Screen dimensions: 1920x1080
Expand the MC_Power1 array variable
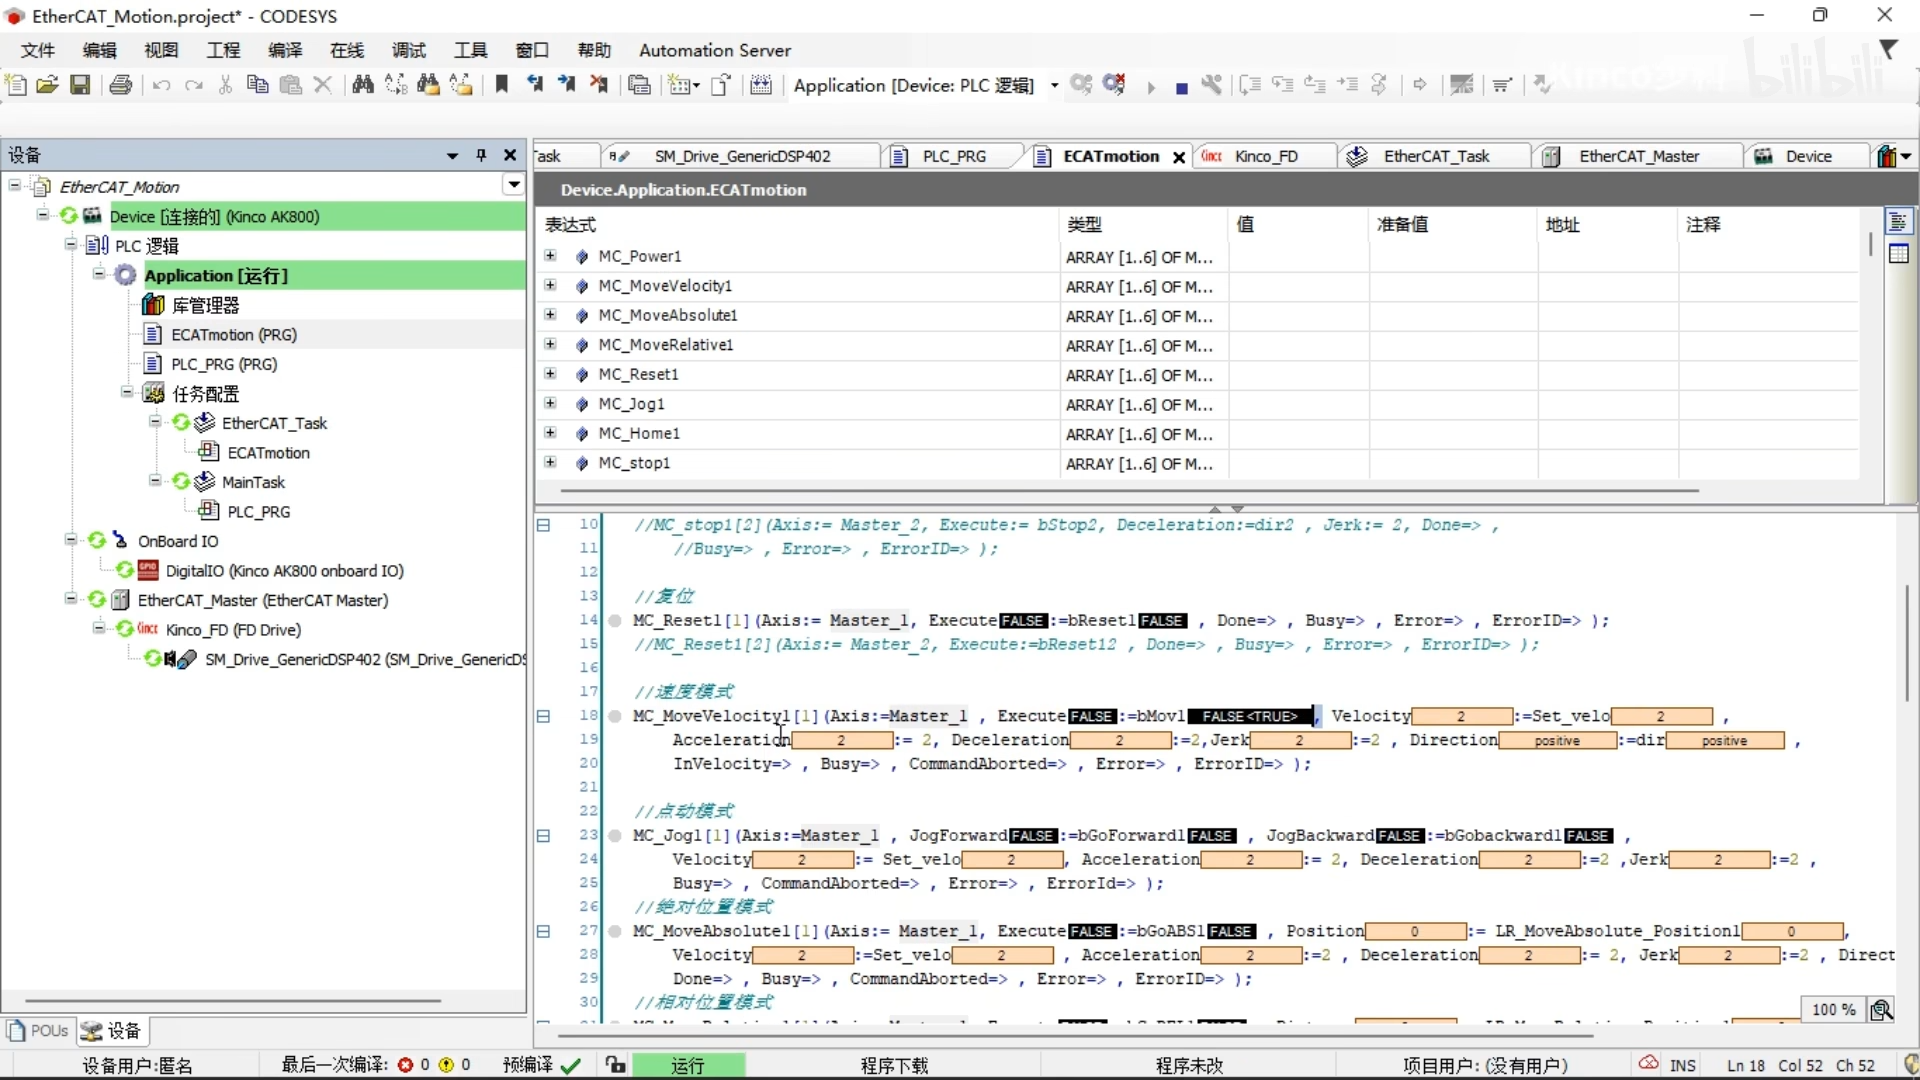(550, 256)
